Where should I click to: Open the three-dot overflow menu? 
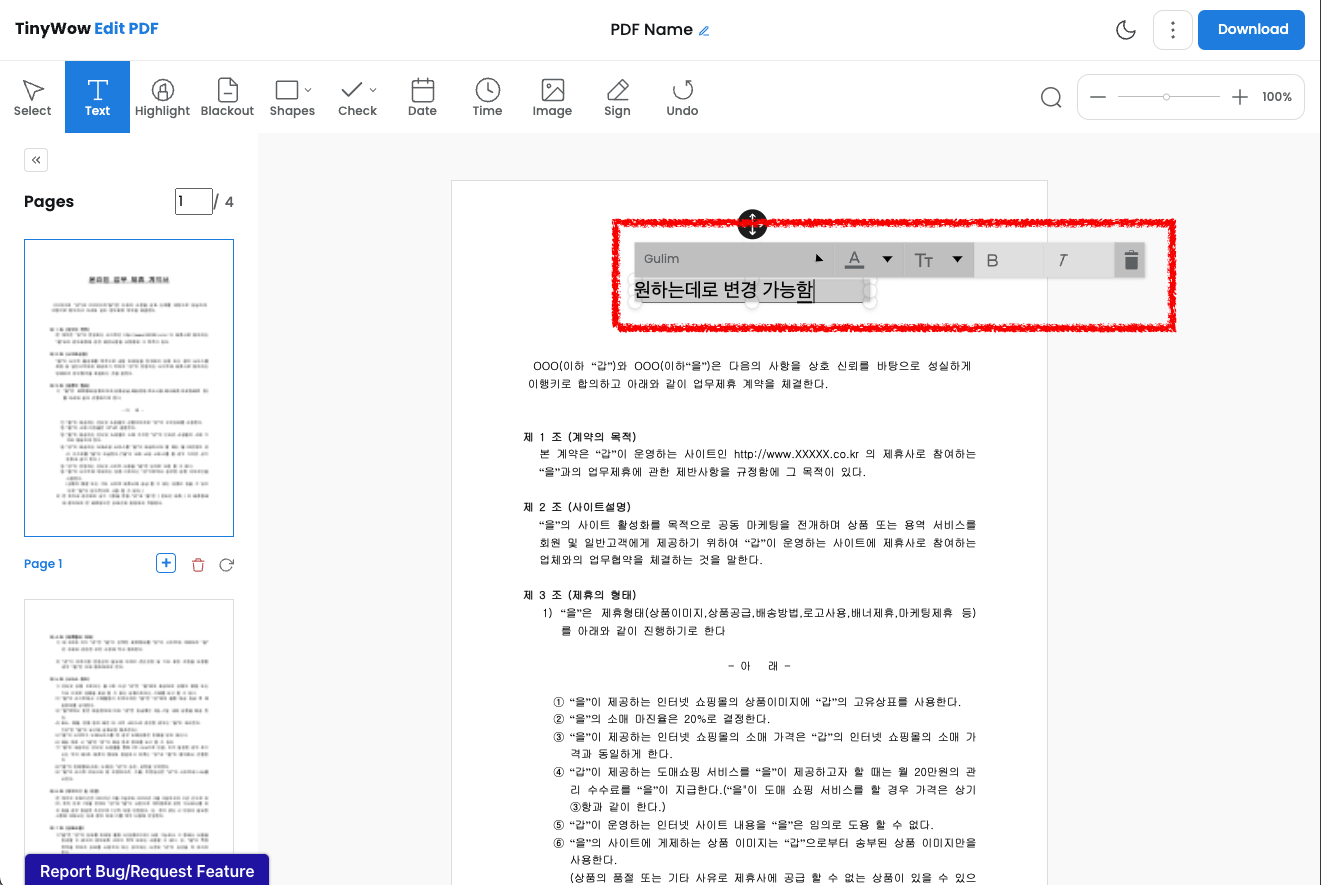pos(1172,30)
